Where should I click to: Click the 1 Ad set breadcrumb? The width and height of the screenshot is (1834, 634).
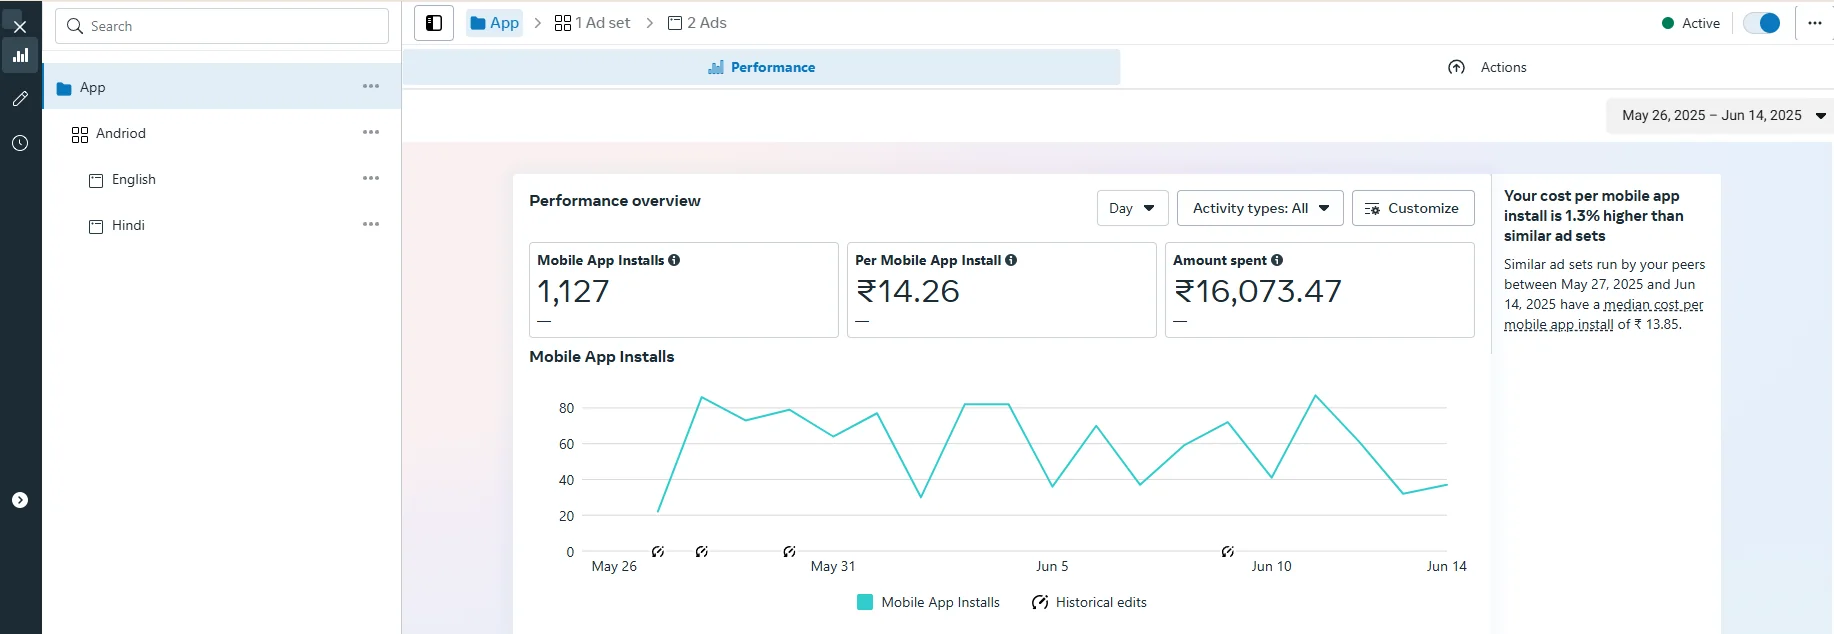pos(593,23)
